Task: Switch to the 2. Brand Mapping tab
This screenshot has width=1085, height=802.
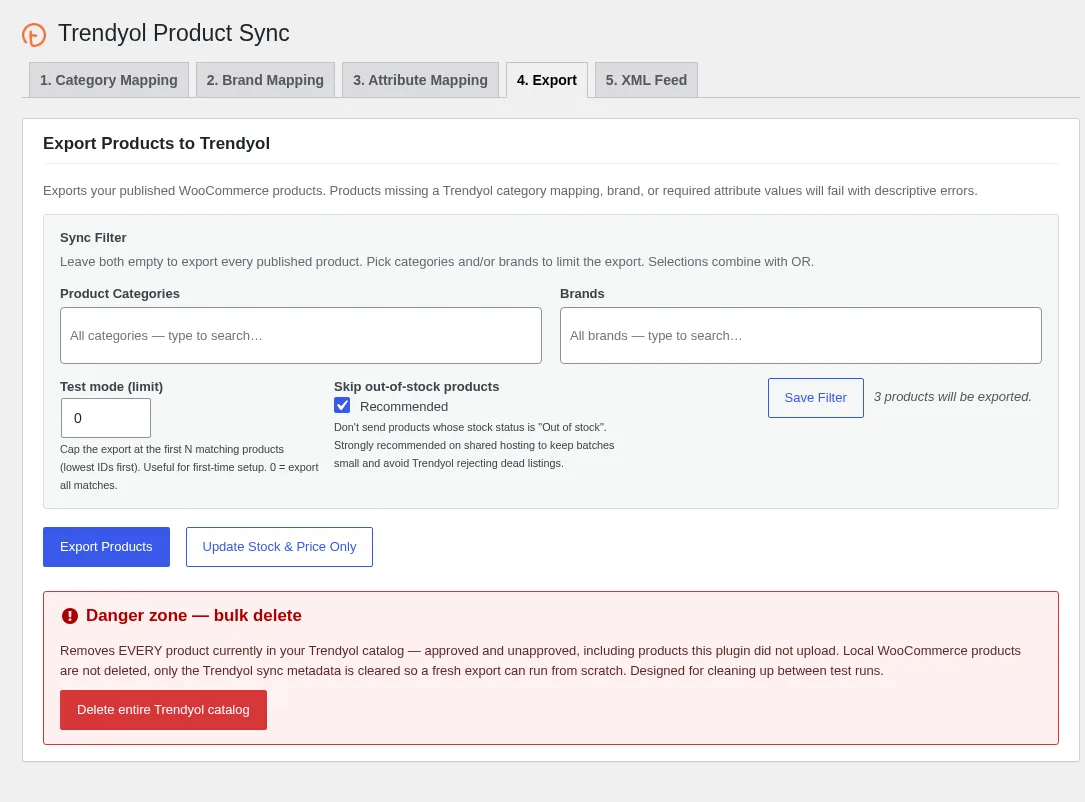Action: [x=265, y=80]
